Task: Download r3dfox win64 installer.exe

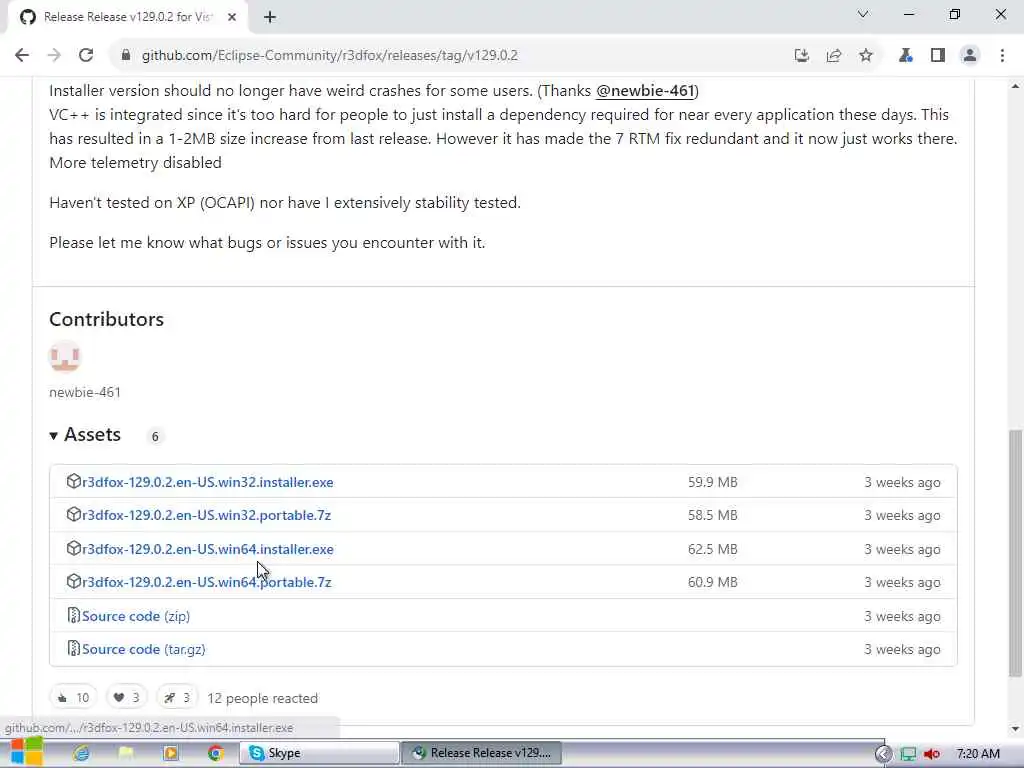Action: 208,549
